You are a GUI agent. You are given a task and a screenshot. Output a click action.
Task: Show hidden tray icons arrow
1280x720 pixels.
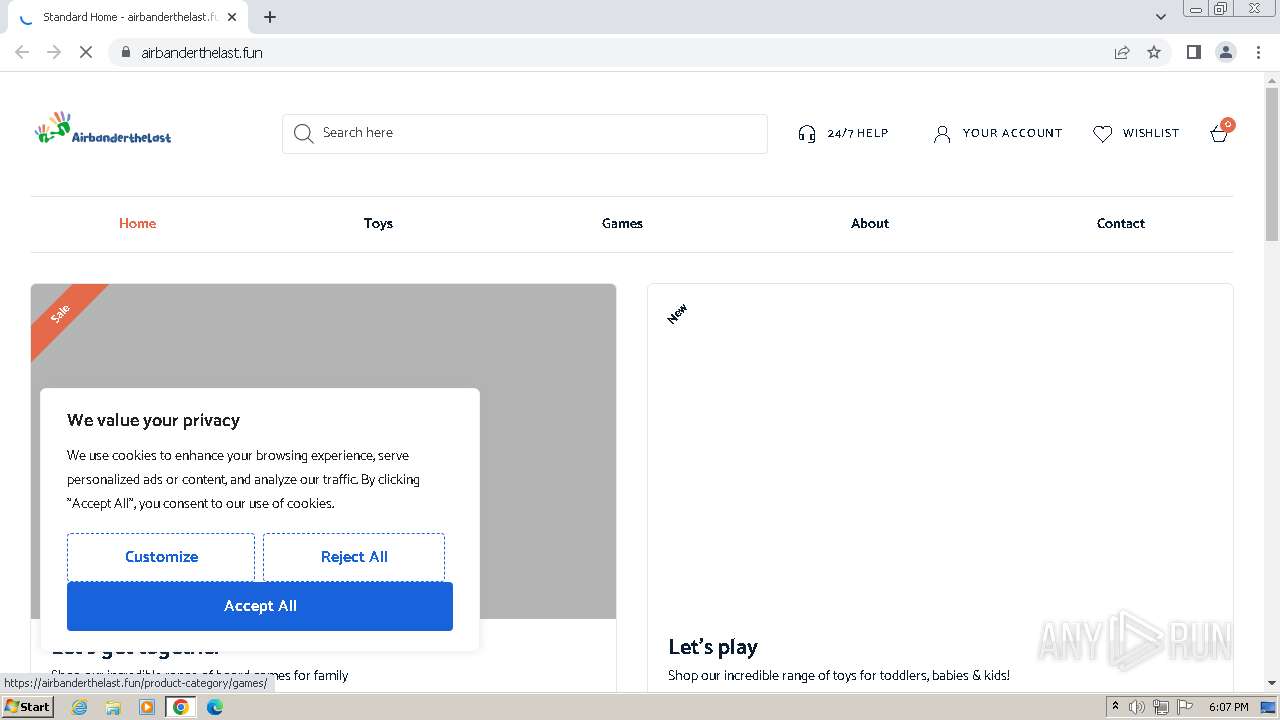point(1115,706)
